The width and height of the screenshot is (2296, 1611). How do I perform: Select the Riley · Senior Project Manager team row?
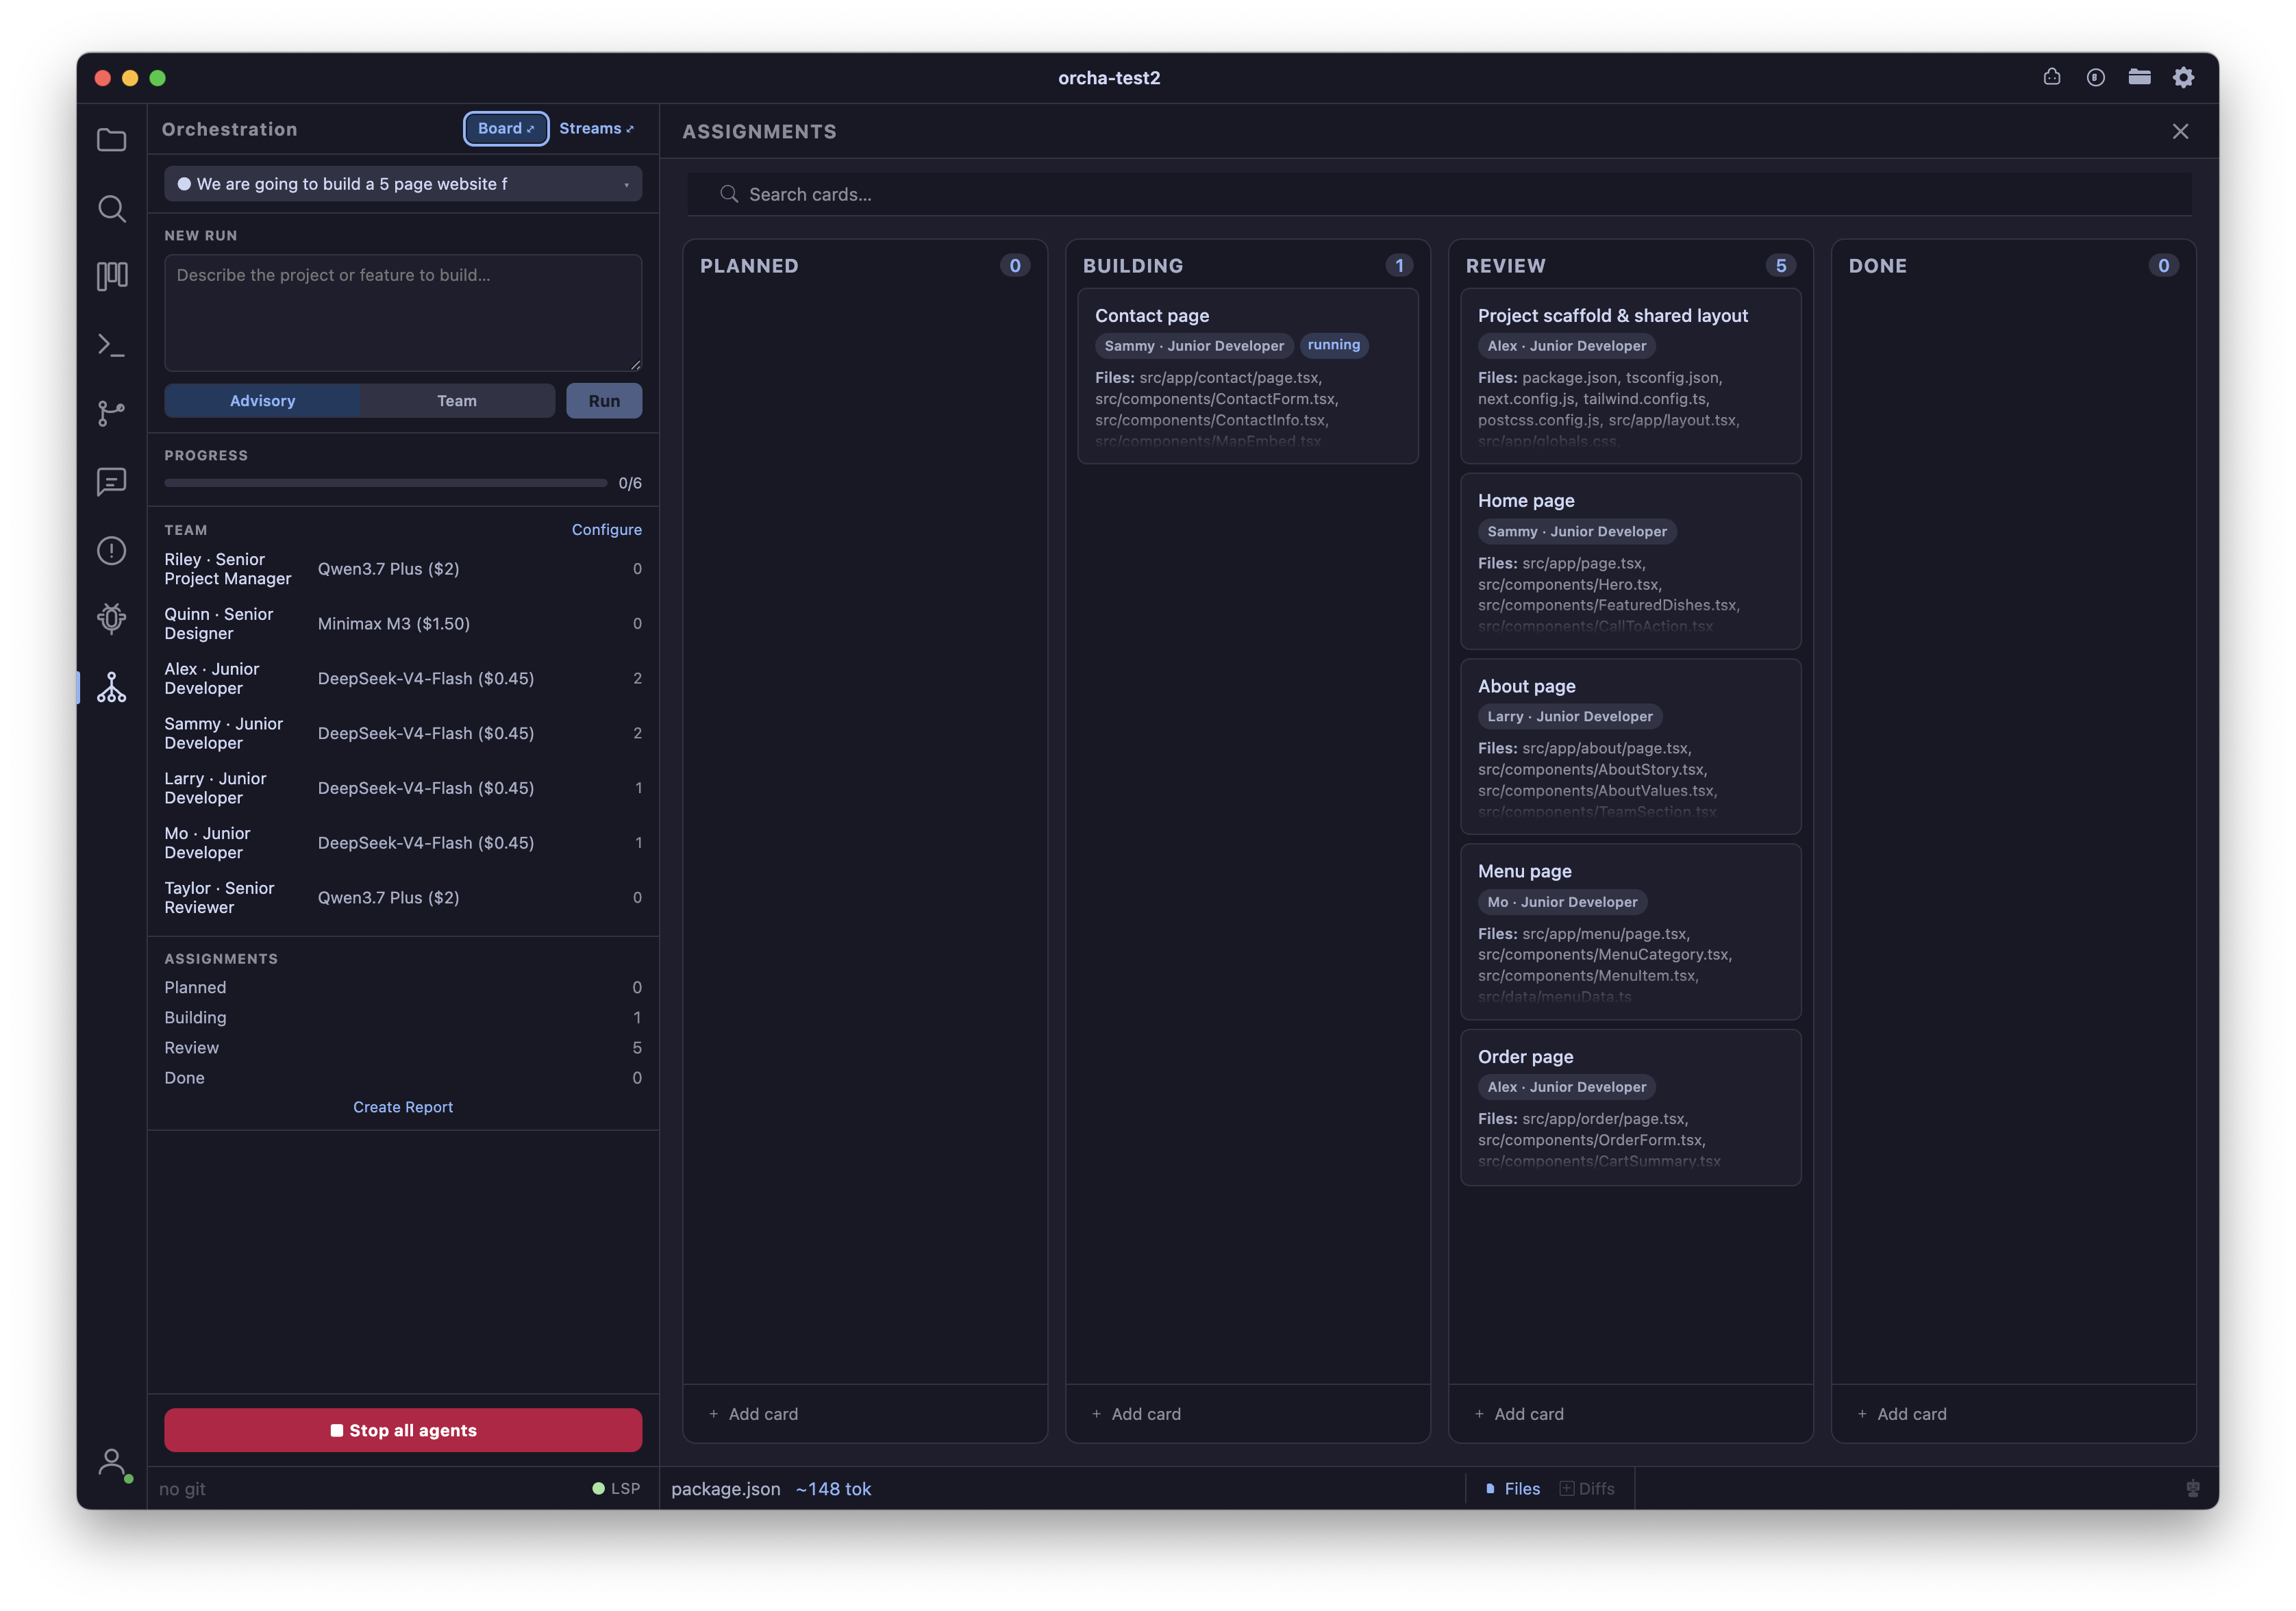pyautogui.click(x=403, y=569)
